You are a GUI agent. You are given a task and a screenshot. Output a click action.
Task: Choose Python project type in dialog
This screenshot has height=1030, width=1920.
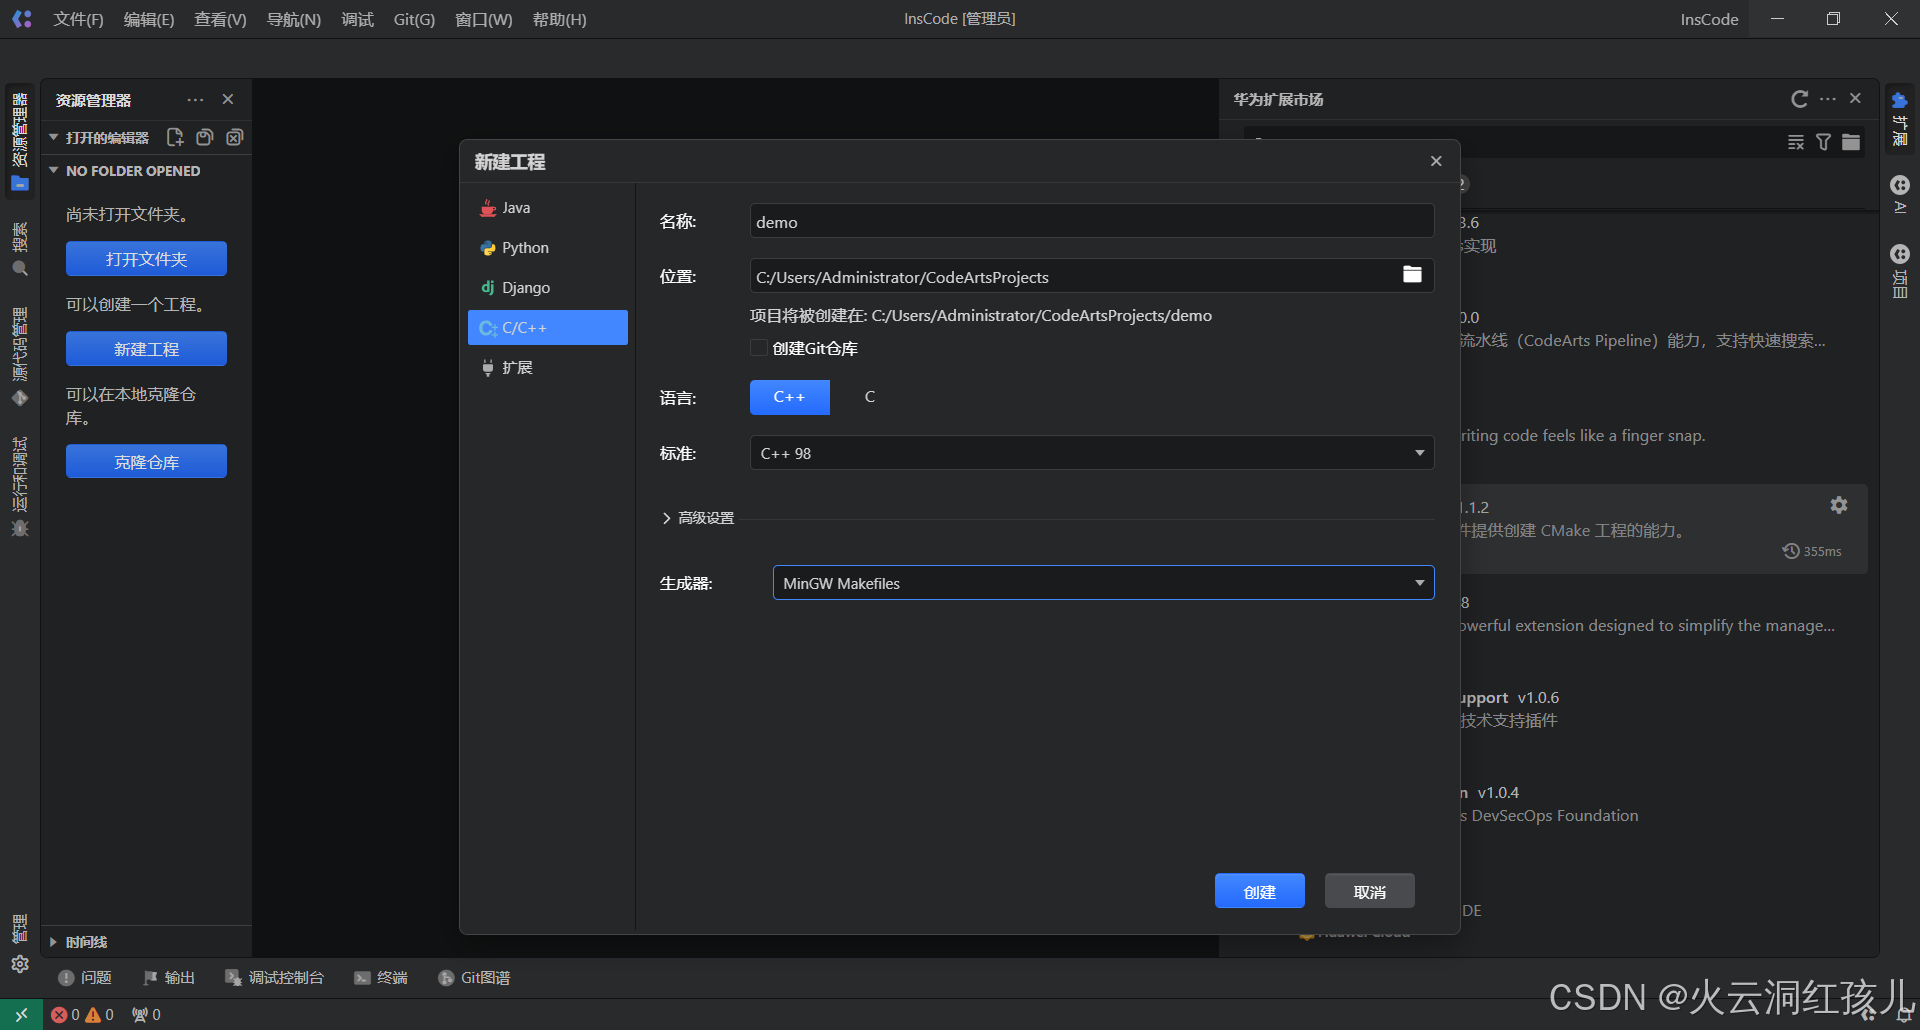pyautogui.click(x=548, y=247)
